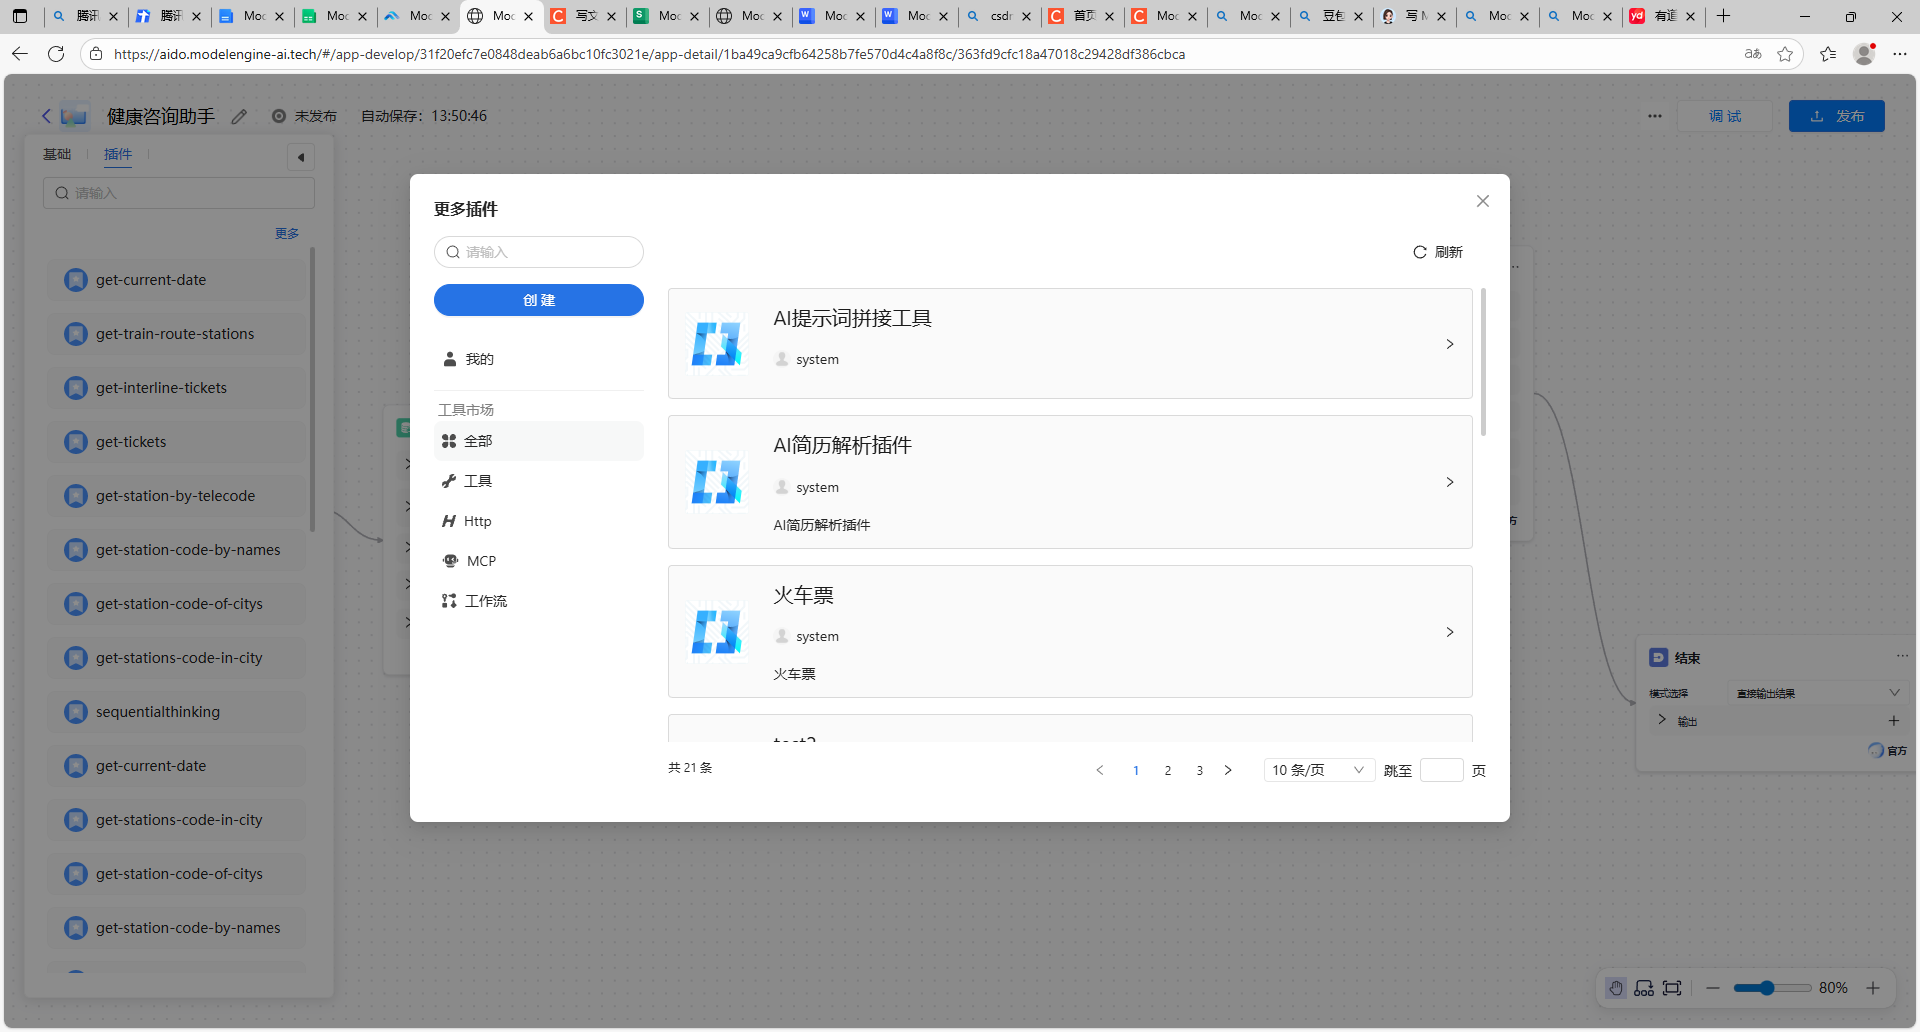Click the 刷新 refresh icon in plugin dialog
Screen dimensions: 1920x1032
[1419, 251]
